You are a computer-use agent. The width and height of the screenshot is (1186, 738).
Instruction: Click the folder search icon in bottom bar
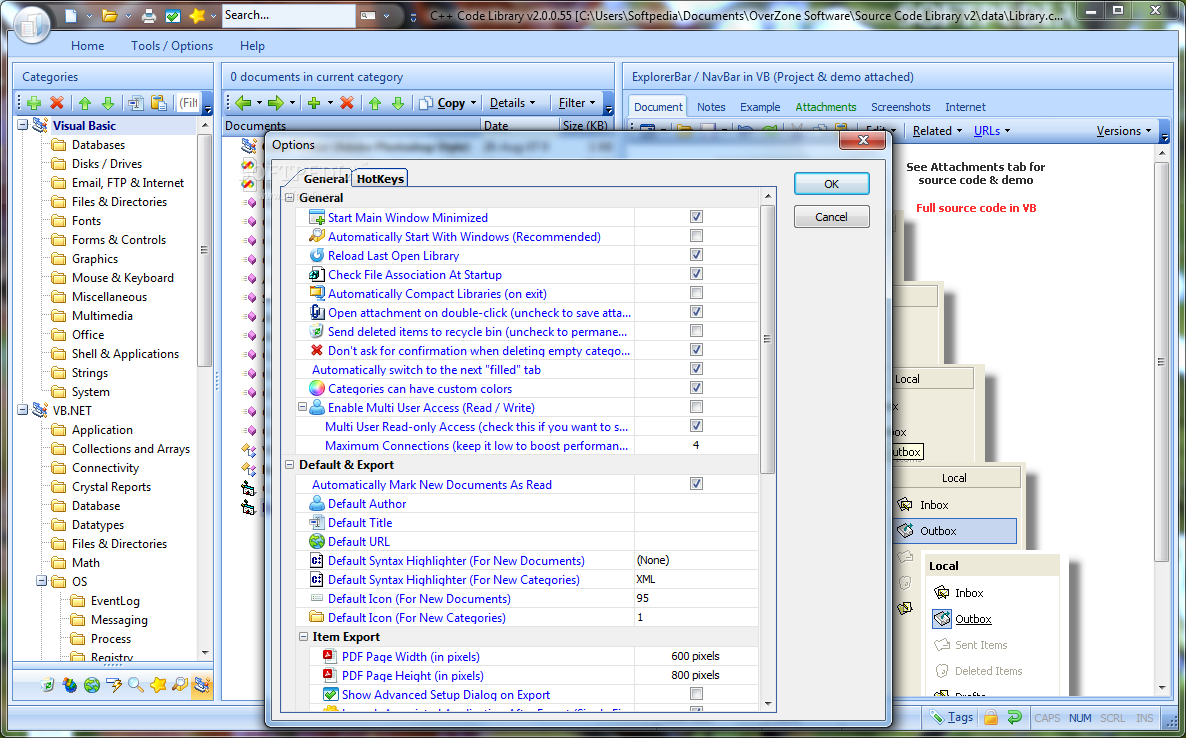(180, 685)
